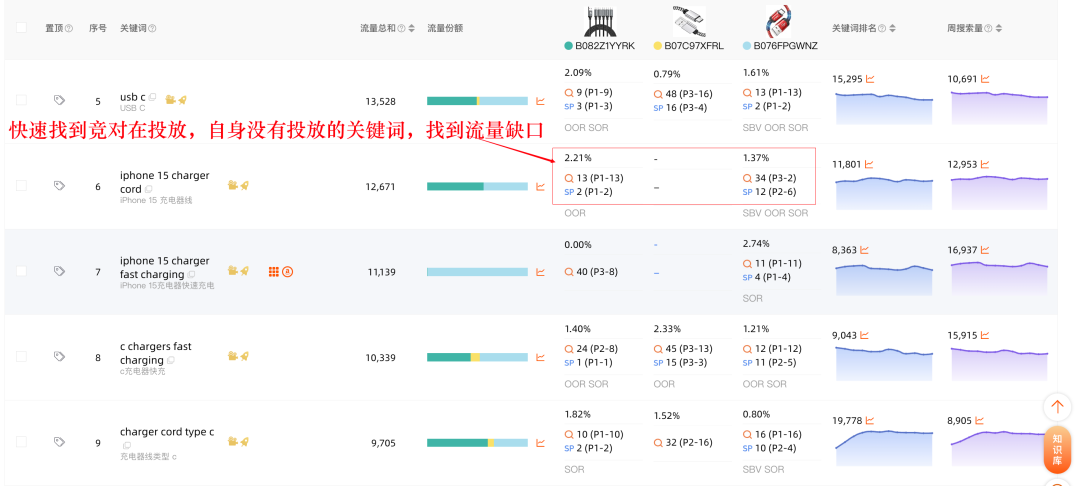The image size is (1080, 486).
Task: Click usb c traffic share bar
Action: 477,101
